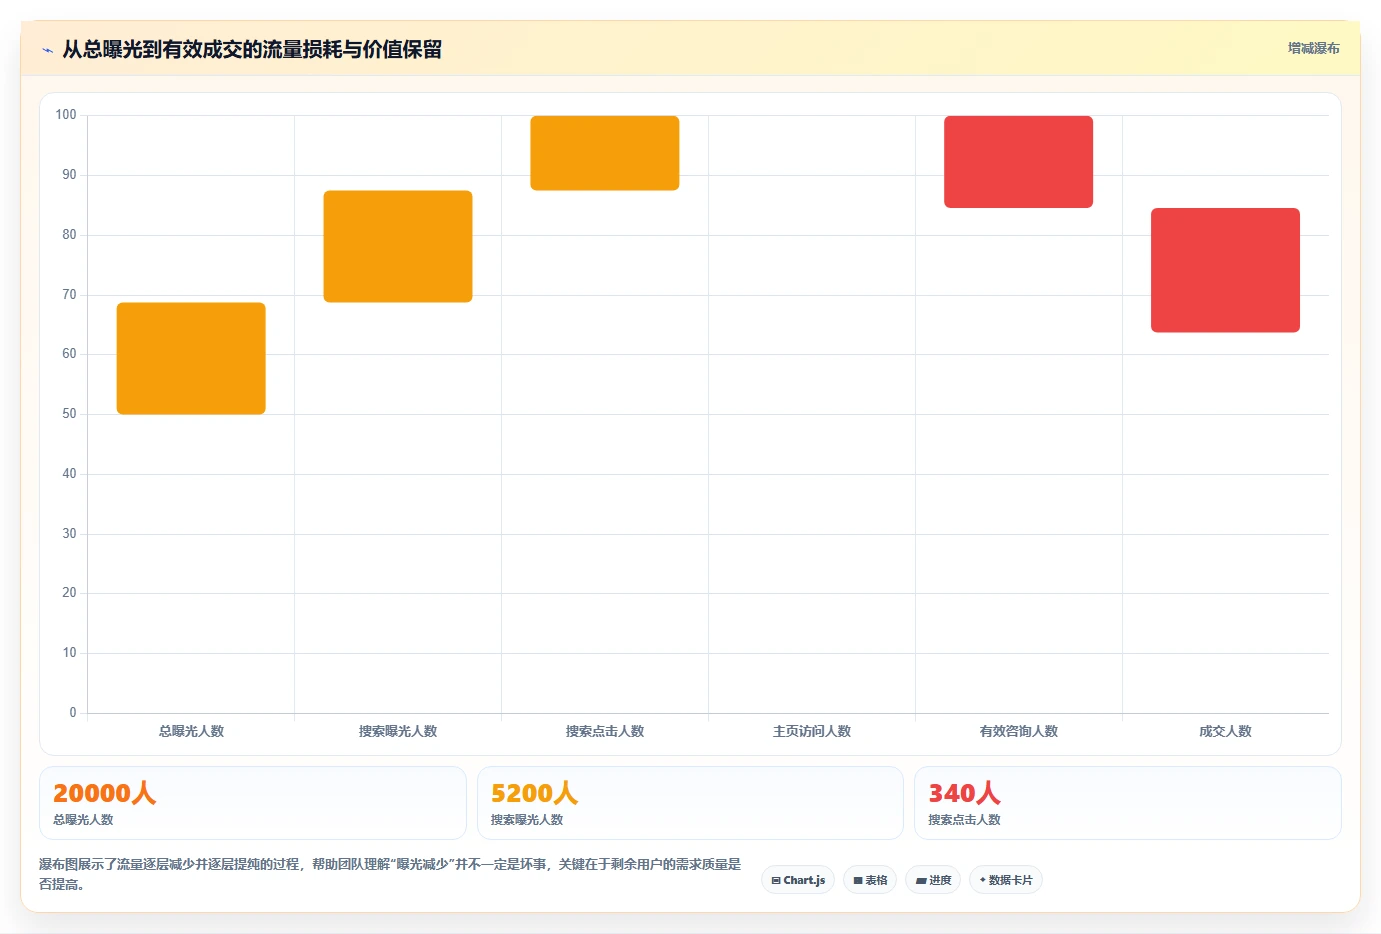Click the 340人 stat card
The height and width of the screenshot is (934, 1381).
pos(1128,803)
